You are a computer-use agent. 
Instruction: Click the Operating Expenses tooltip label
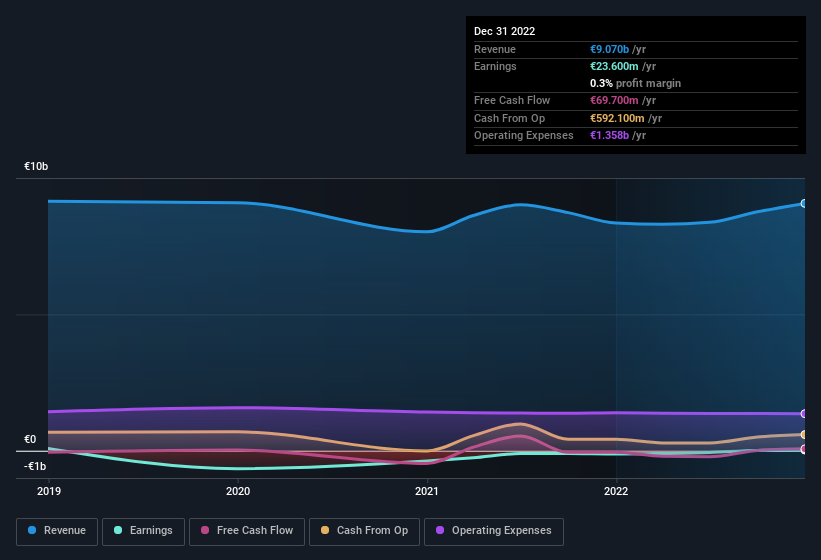click(x=523, y=135)
